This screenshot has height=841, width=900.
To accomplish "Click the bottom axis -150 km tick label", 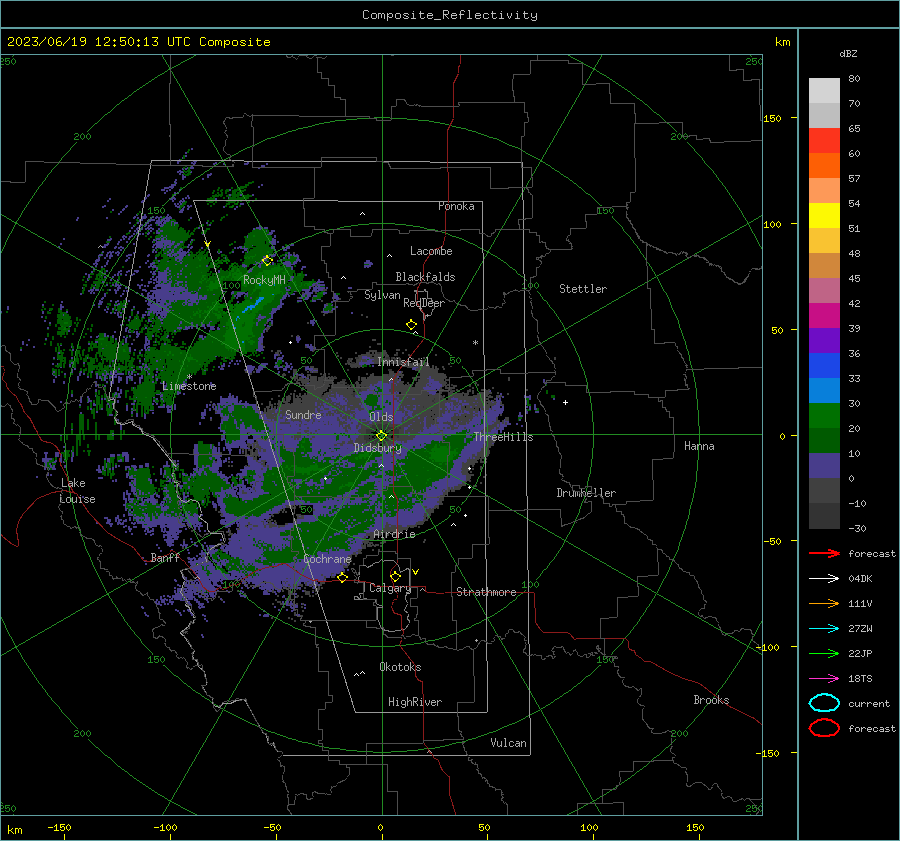I will 59,827.
